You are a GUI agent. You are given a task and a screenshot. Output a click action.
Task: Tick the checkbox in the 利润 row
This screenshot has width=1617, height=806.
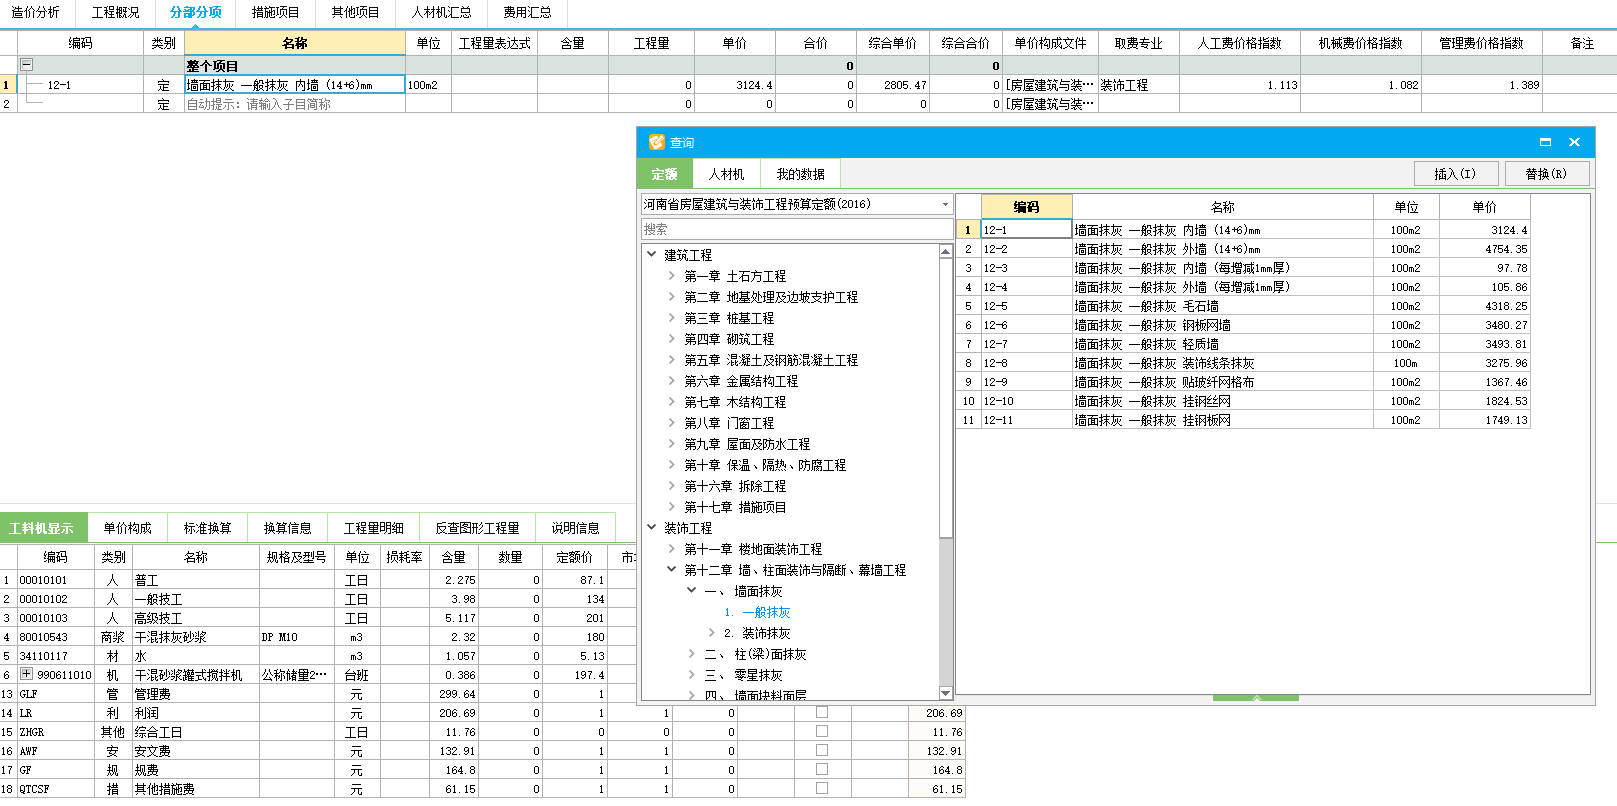(x=822, y=712)
